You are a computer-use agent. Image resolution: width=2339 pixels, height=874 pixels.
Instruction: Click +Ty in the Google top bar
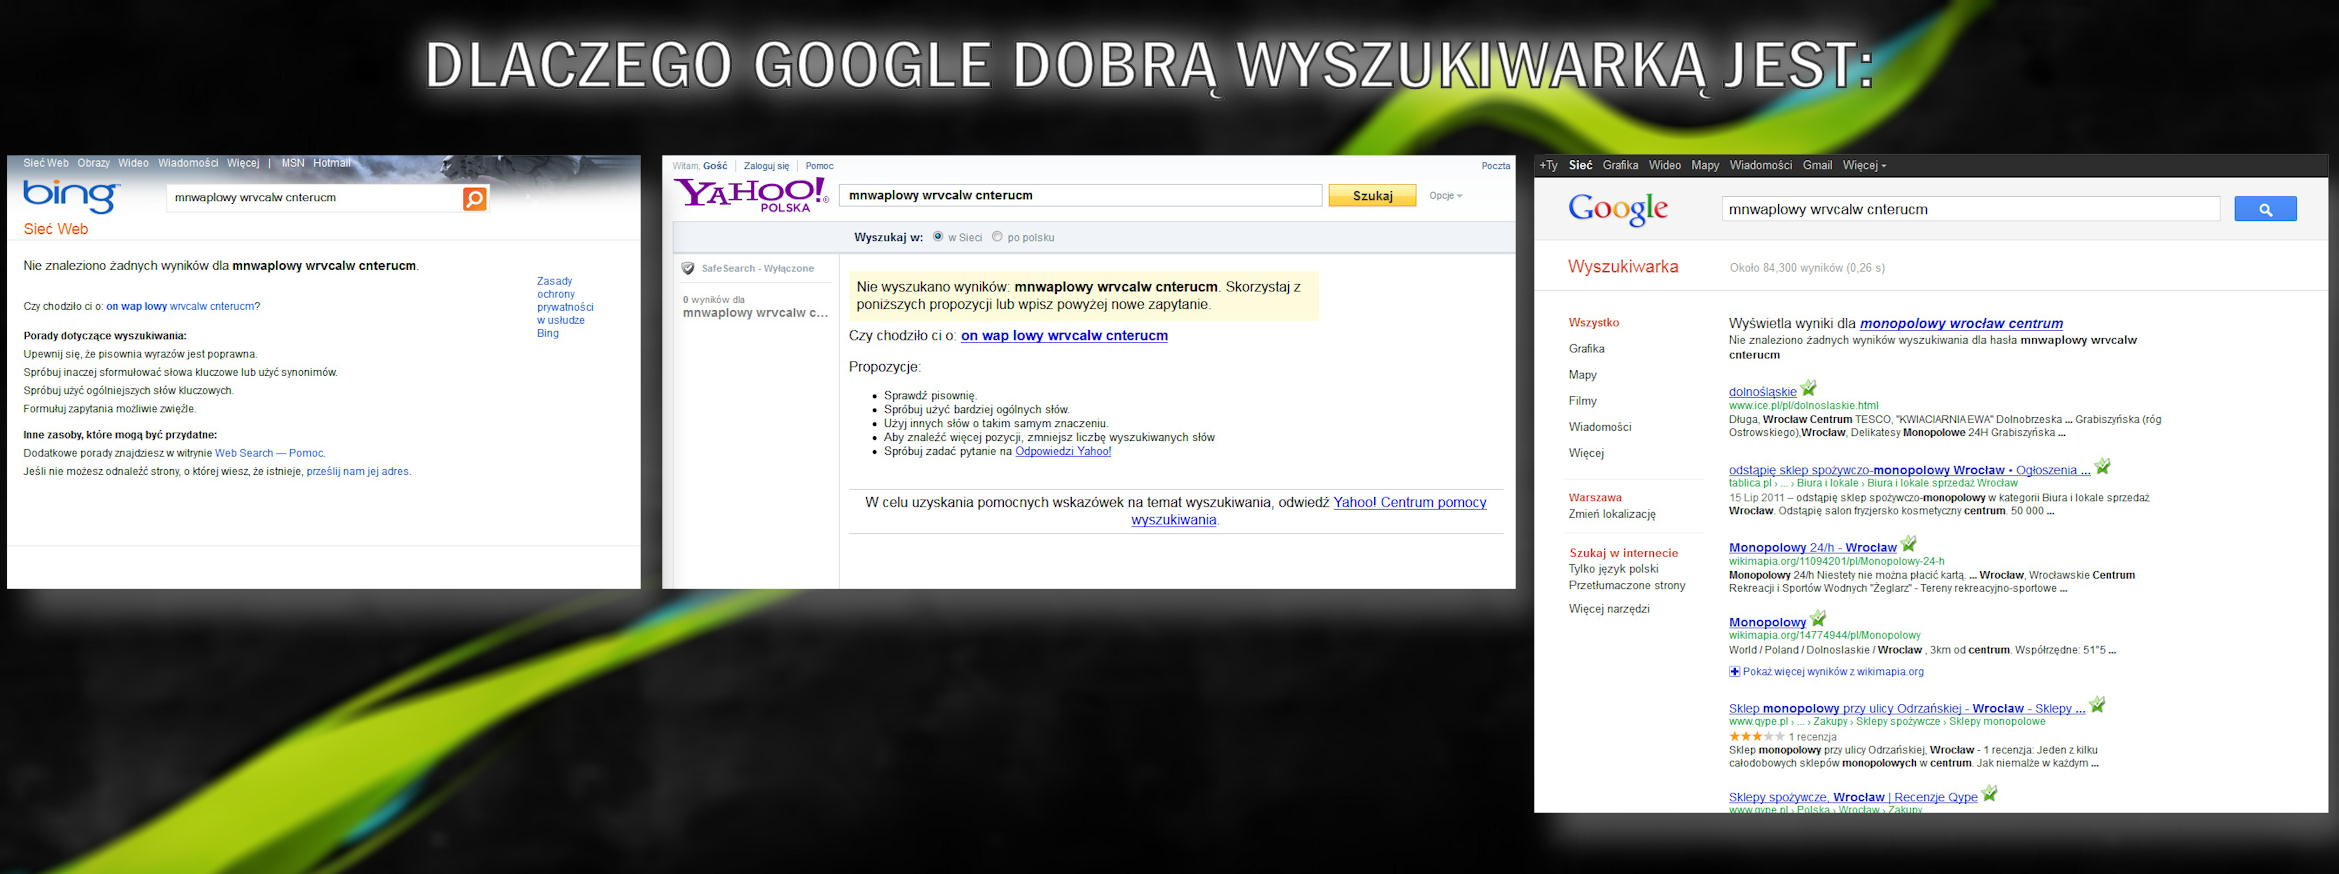pyautogui.click(x=1548, y=166)
